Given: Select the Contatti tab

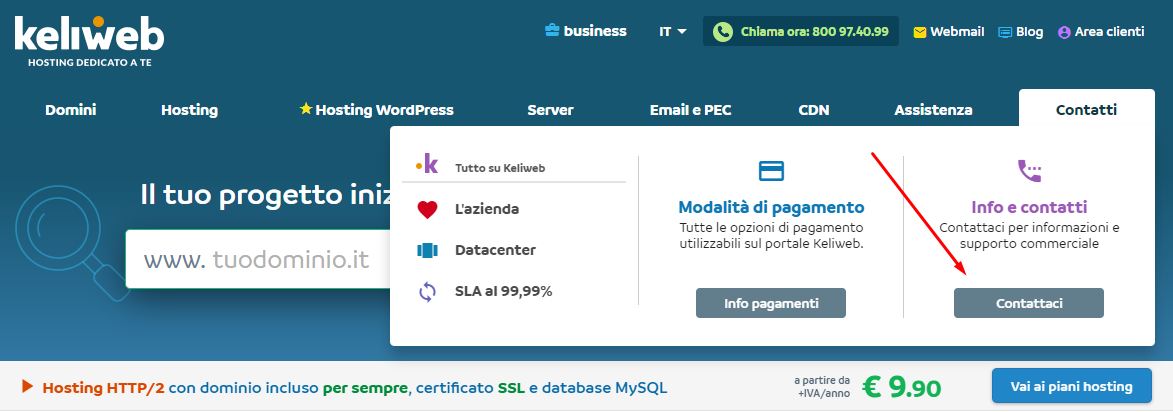Looking at the screenshot, I should pos(1086,110).
